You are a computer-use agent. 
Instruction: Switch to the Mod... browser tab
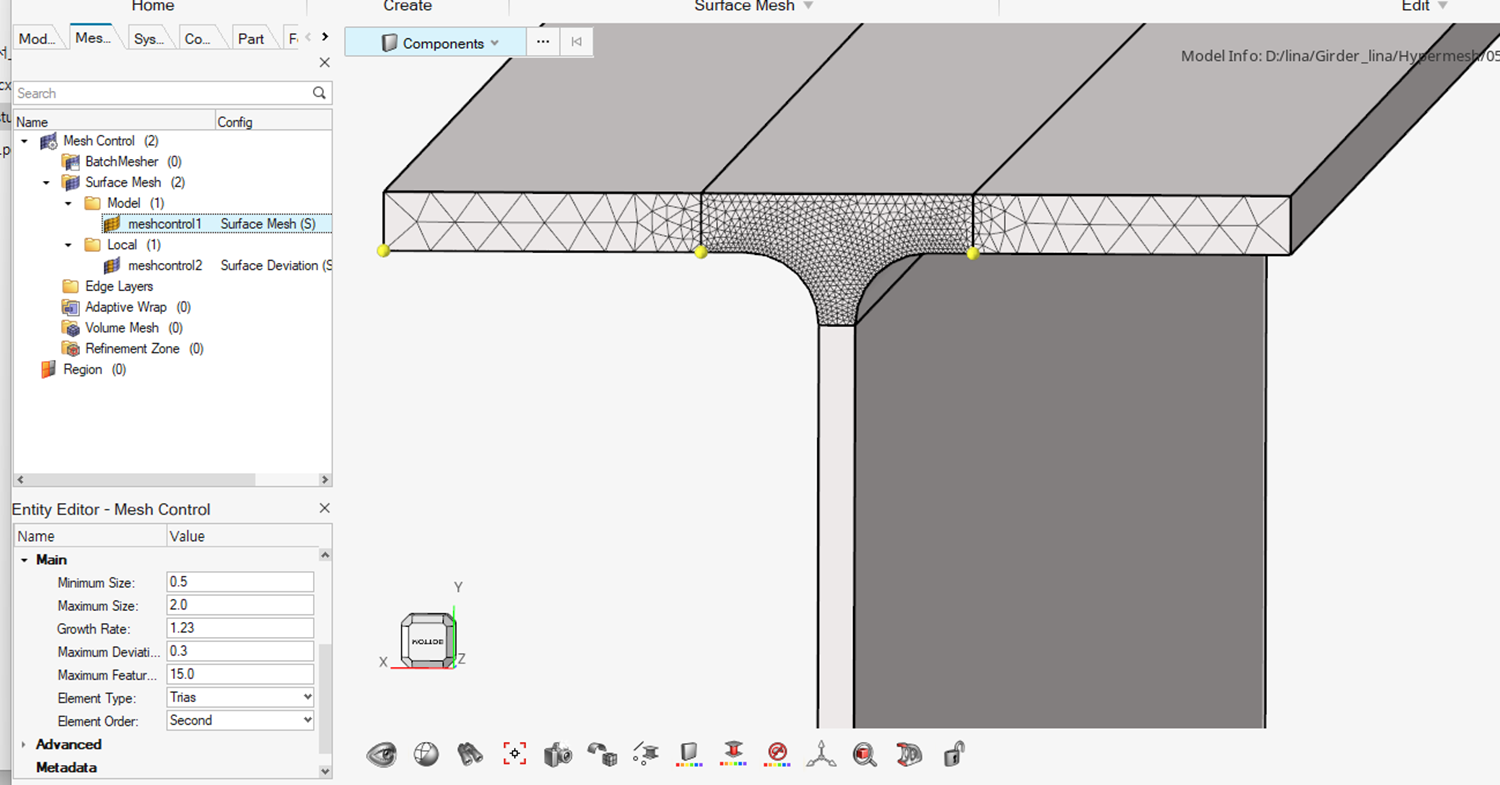pyautogui.click(x=38, y=39)
